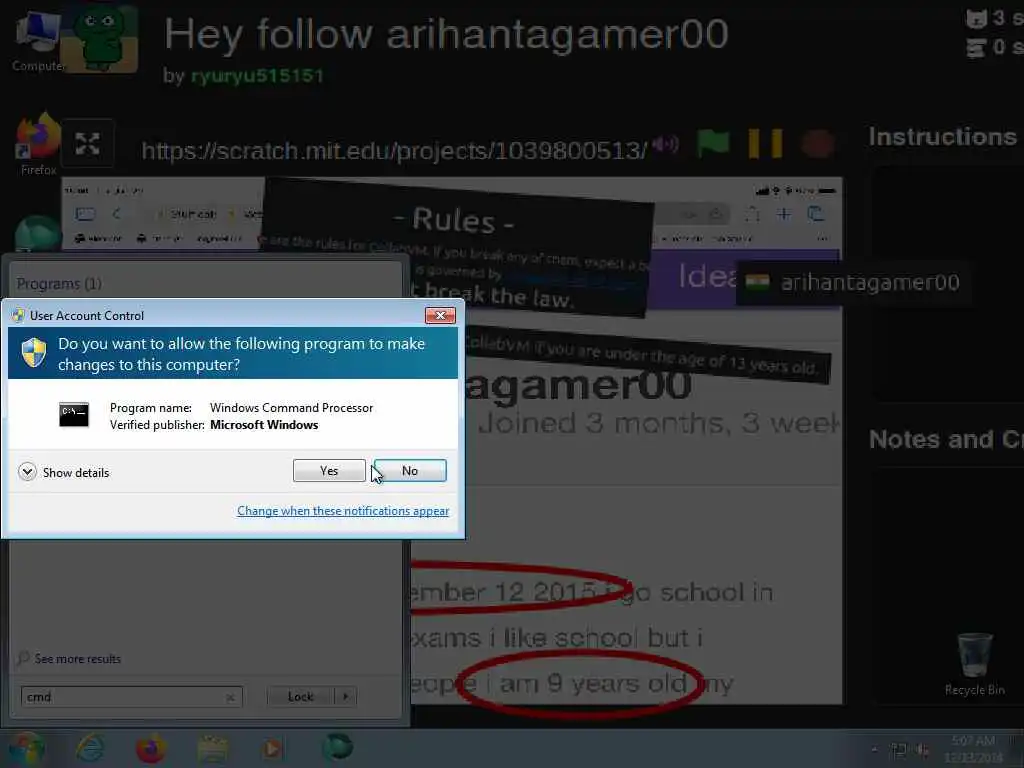
Task: Show hidden tray icons arrow
Action: click(874, 750)
